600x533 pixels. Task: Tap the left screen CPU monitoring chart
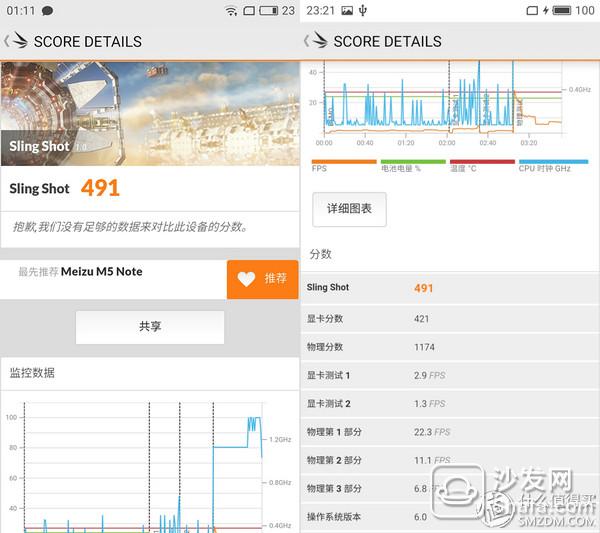(x=149, y=467)
